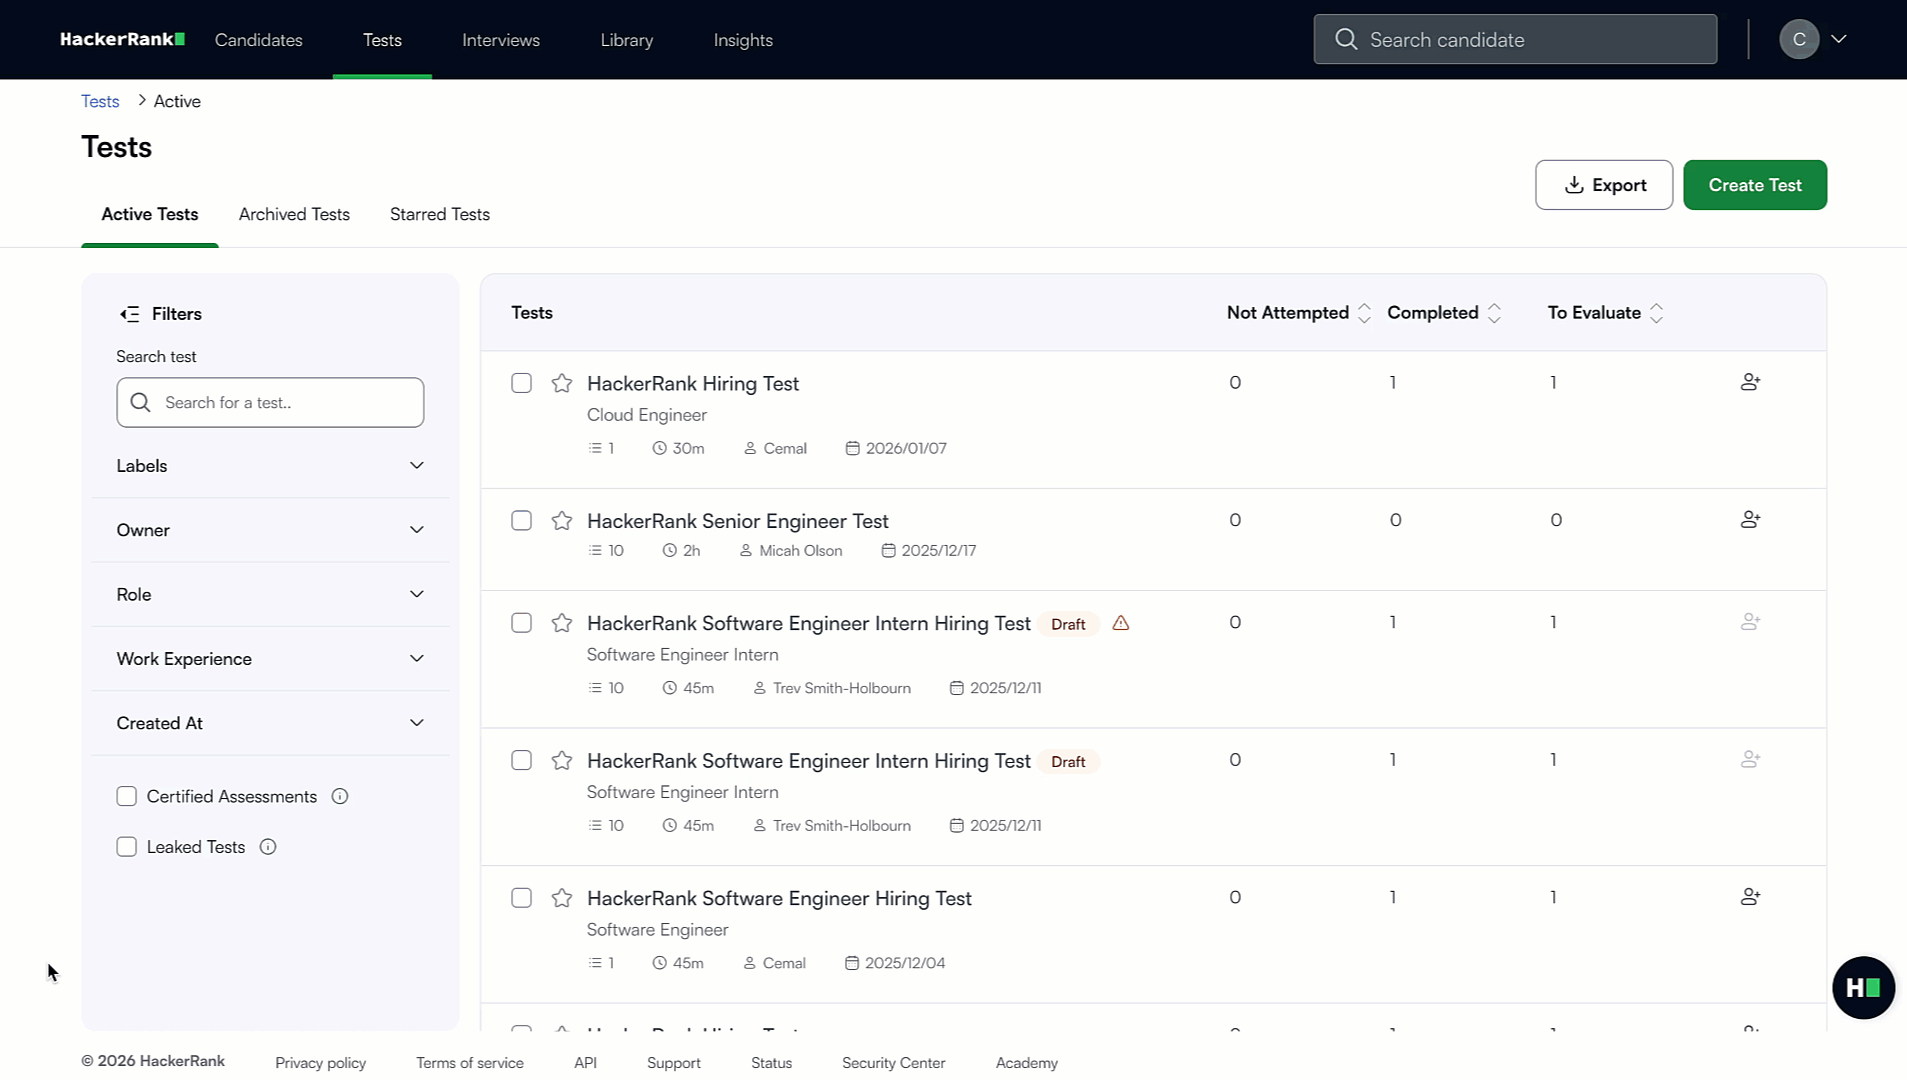Invite candidates to HackerRank Senior Engineer Test

(1749, 519)
